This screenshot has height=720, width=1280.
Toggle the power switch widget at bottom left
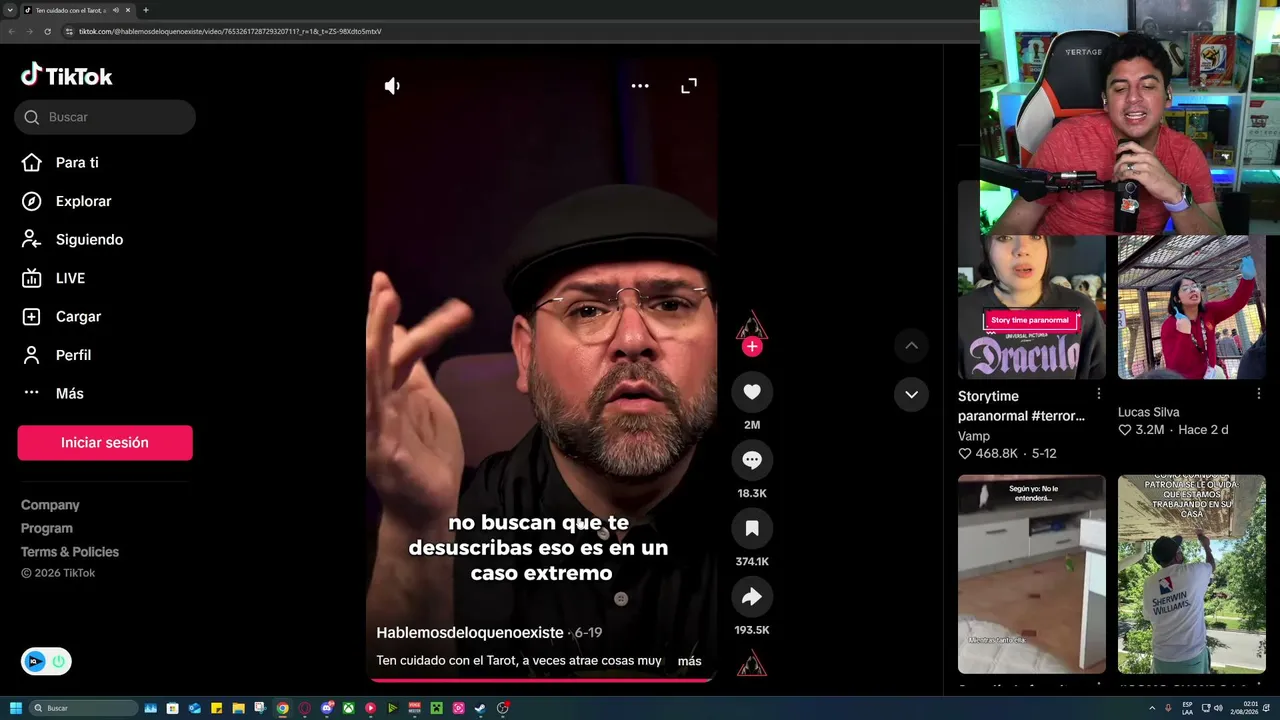coord(58,661)
